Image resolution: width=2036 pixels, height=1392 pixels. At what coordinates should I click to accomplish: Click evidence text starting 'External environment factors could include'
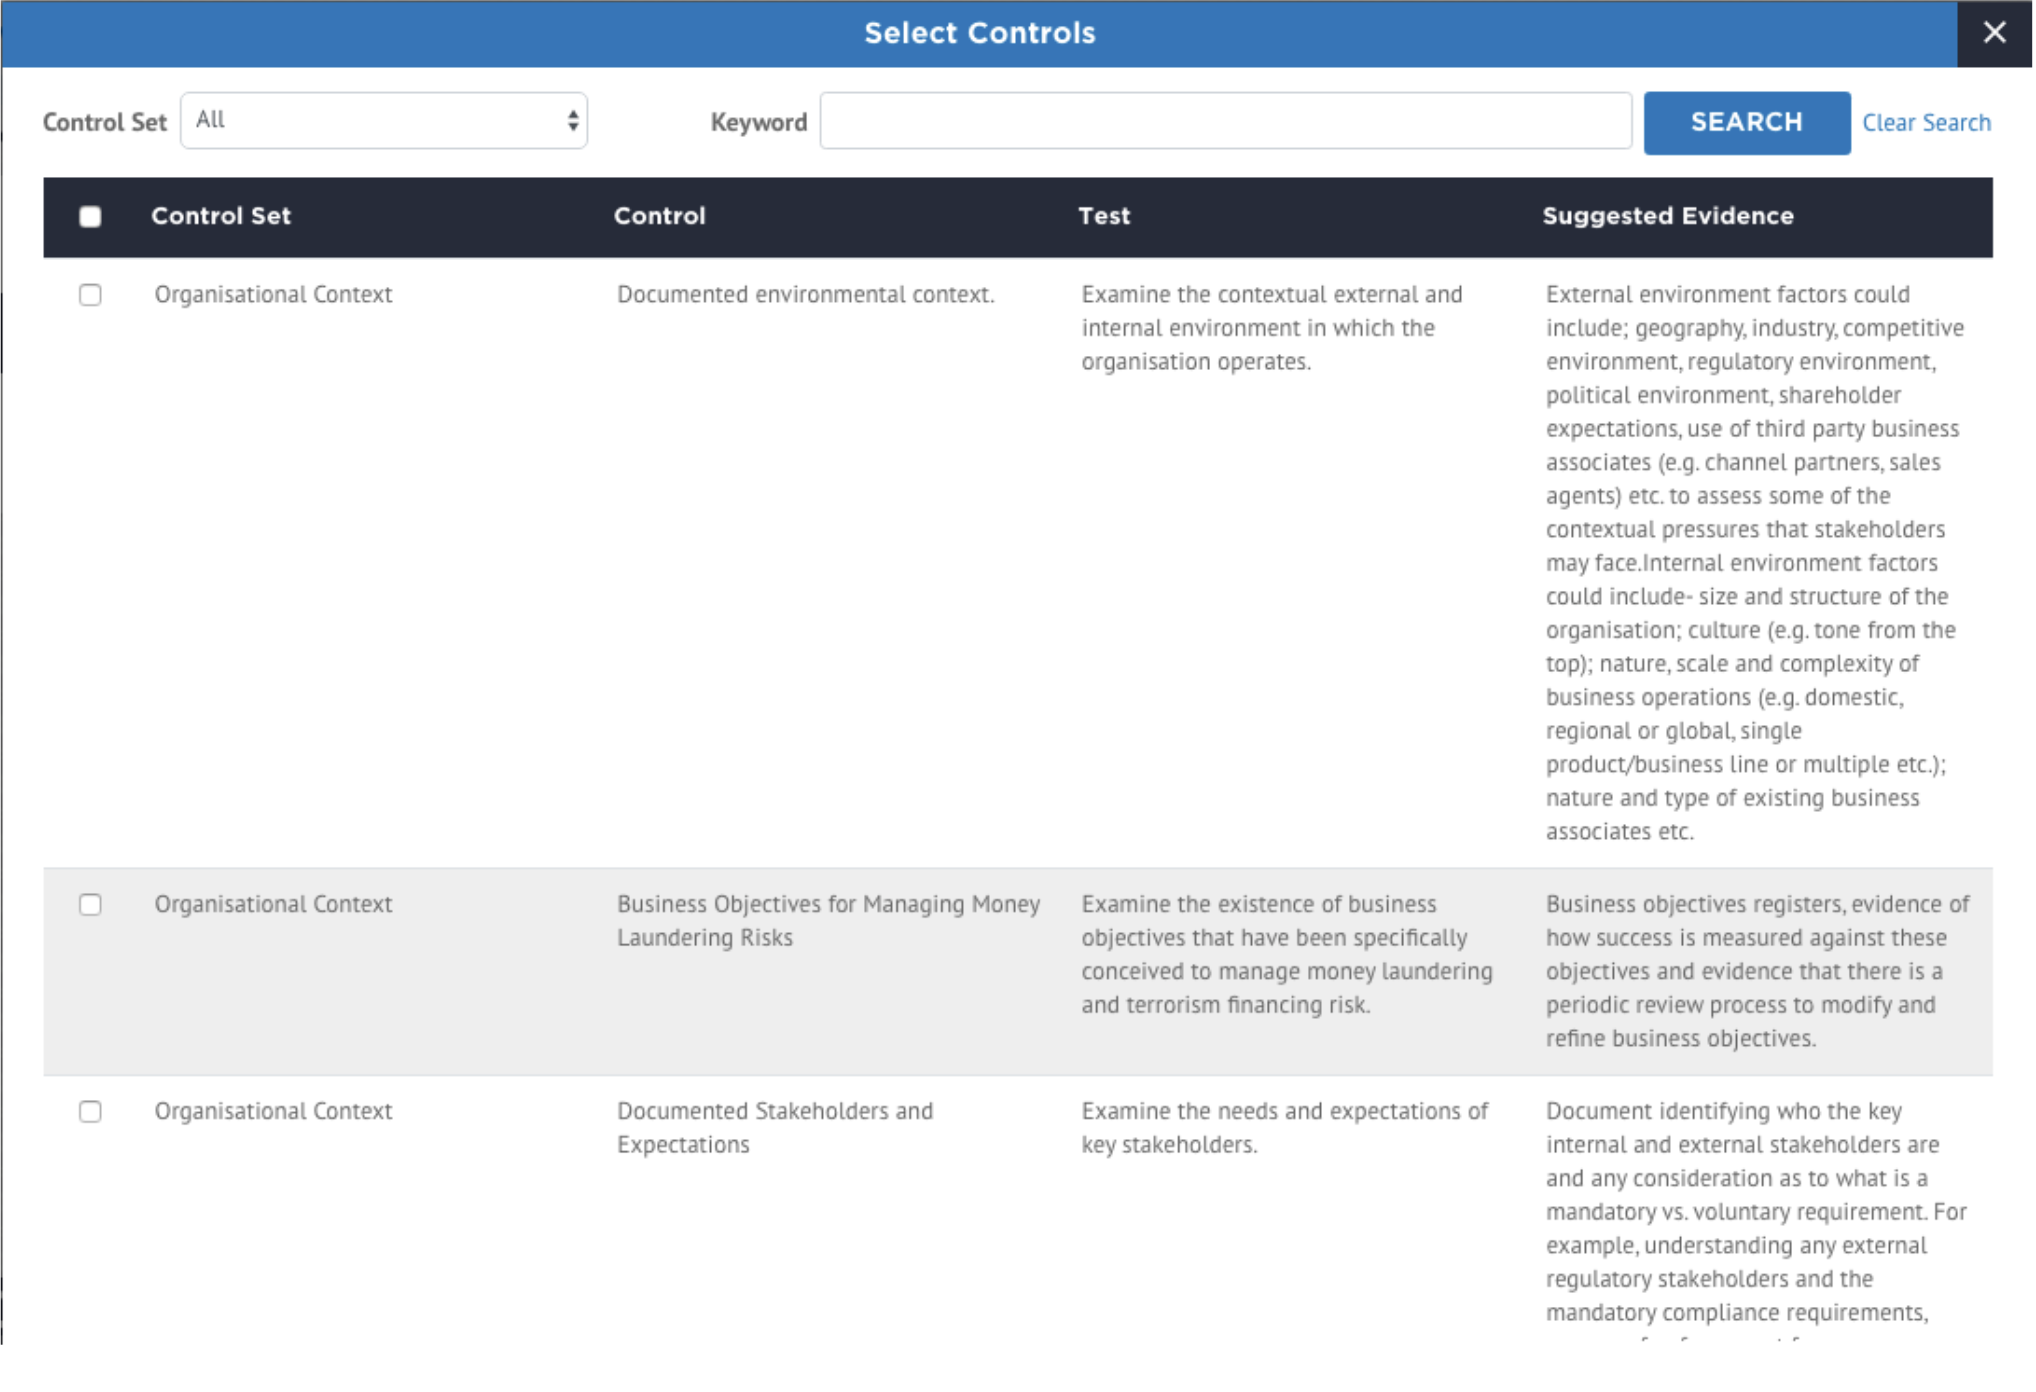click(x=1754, y=563)
